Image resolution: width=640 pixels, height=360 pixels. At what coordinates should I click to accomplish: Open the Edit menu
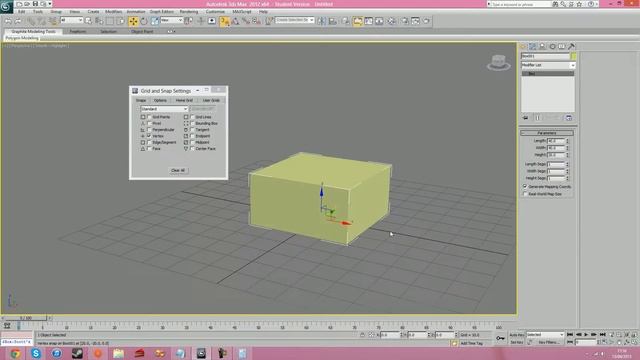click(x=22, y=12)
